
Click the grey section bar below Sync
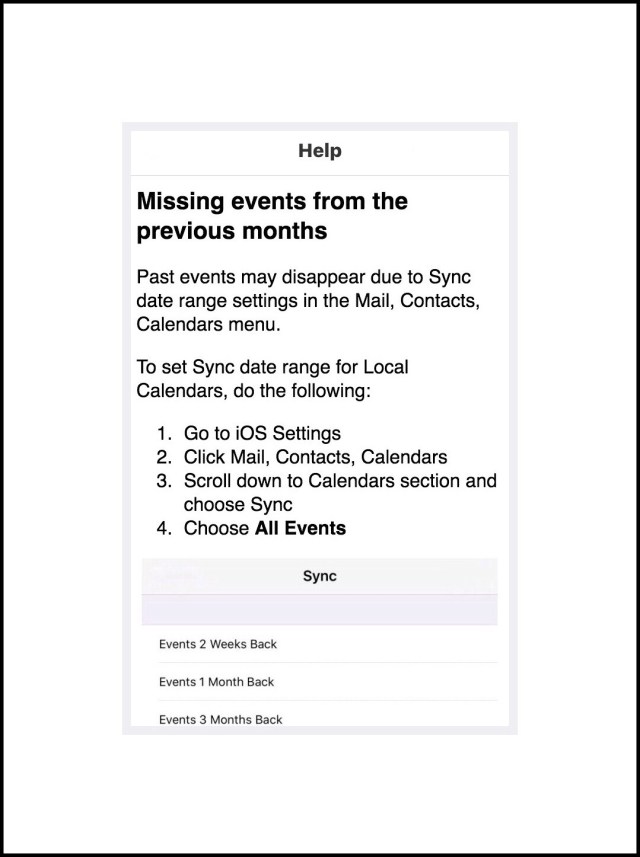(319, 610)
